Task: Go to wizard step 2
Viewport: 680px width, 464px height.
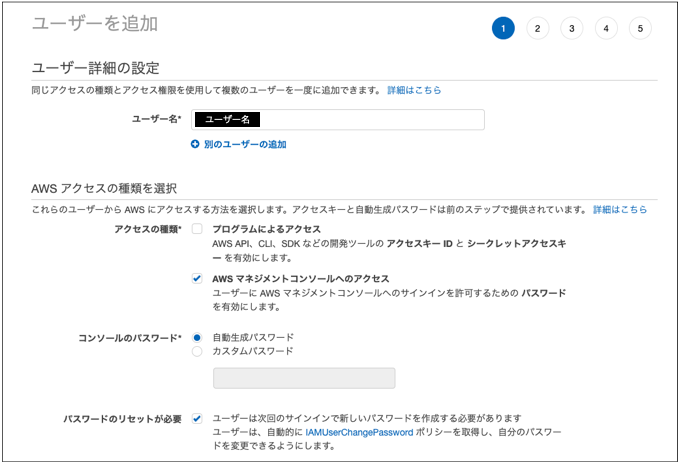Action: (537, 28)
